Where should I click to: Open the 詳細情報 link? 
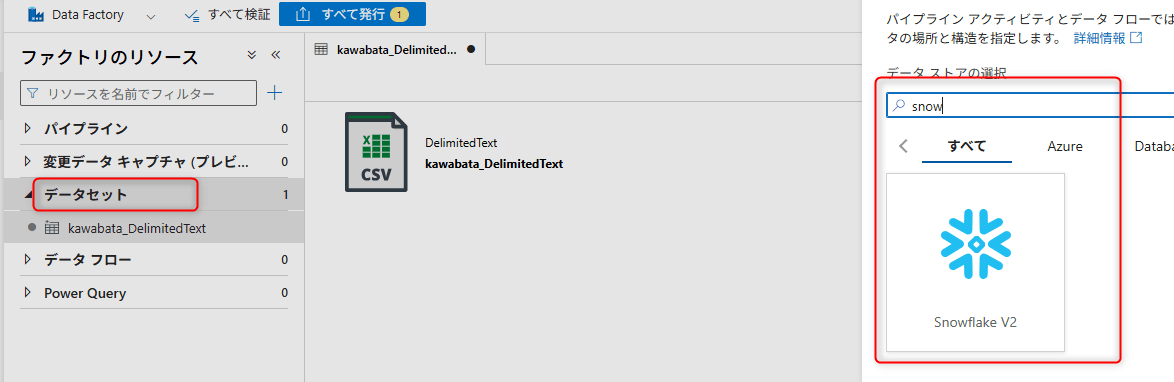(x=1108, y=37)
